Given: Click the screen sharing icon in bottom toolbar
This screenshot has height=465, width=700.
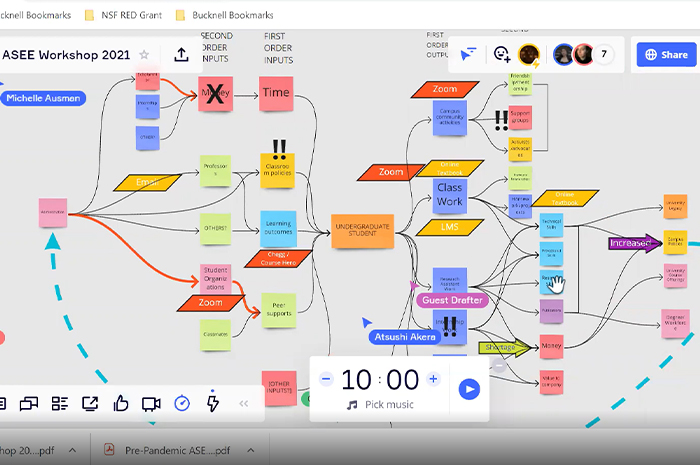Looking at the screenshot, I should tap(90, 404).
